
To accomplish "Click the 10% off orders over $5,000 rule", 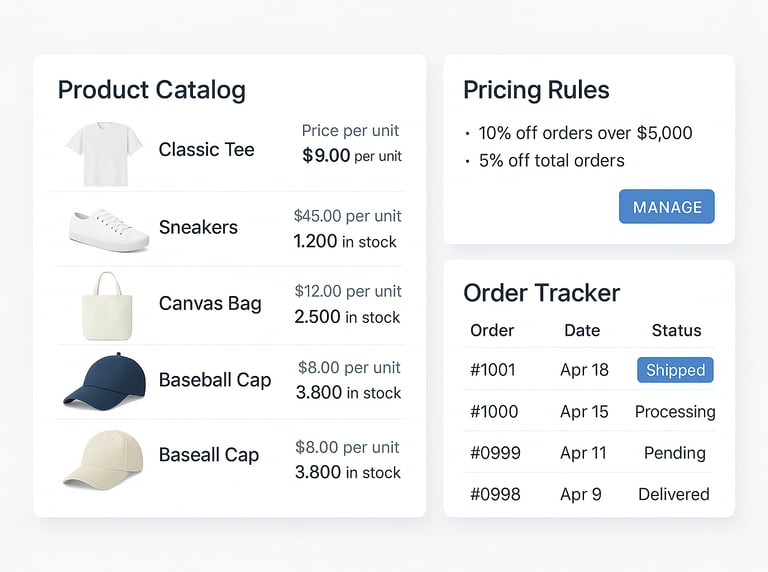I will pos(585,133).
